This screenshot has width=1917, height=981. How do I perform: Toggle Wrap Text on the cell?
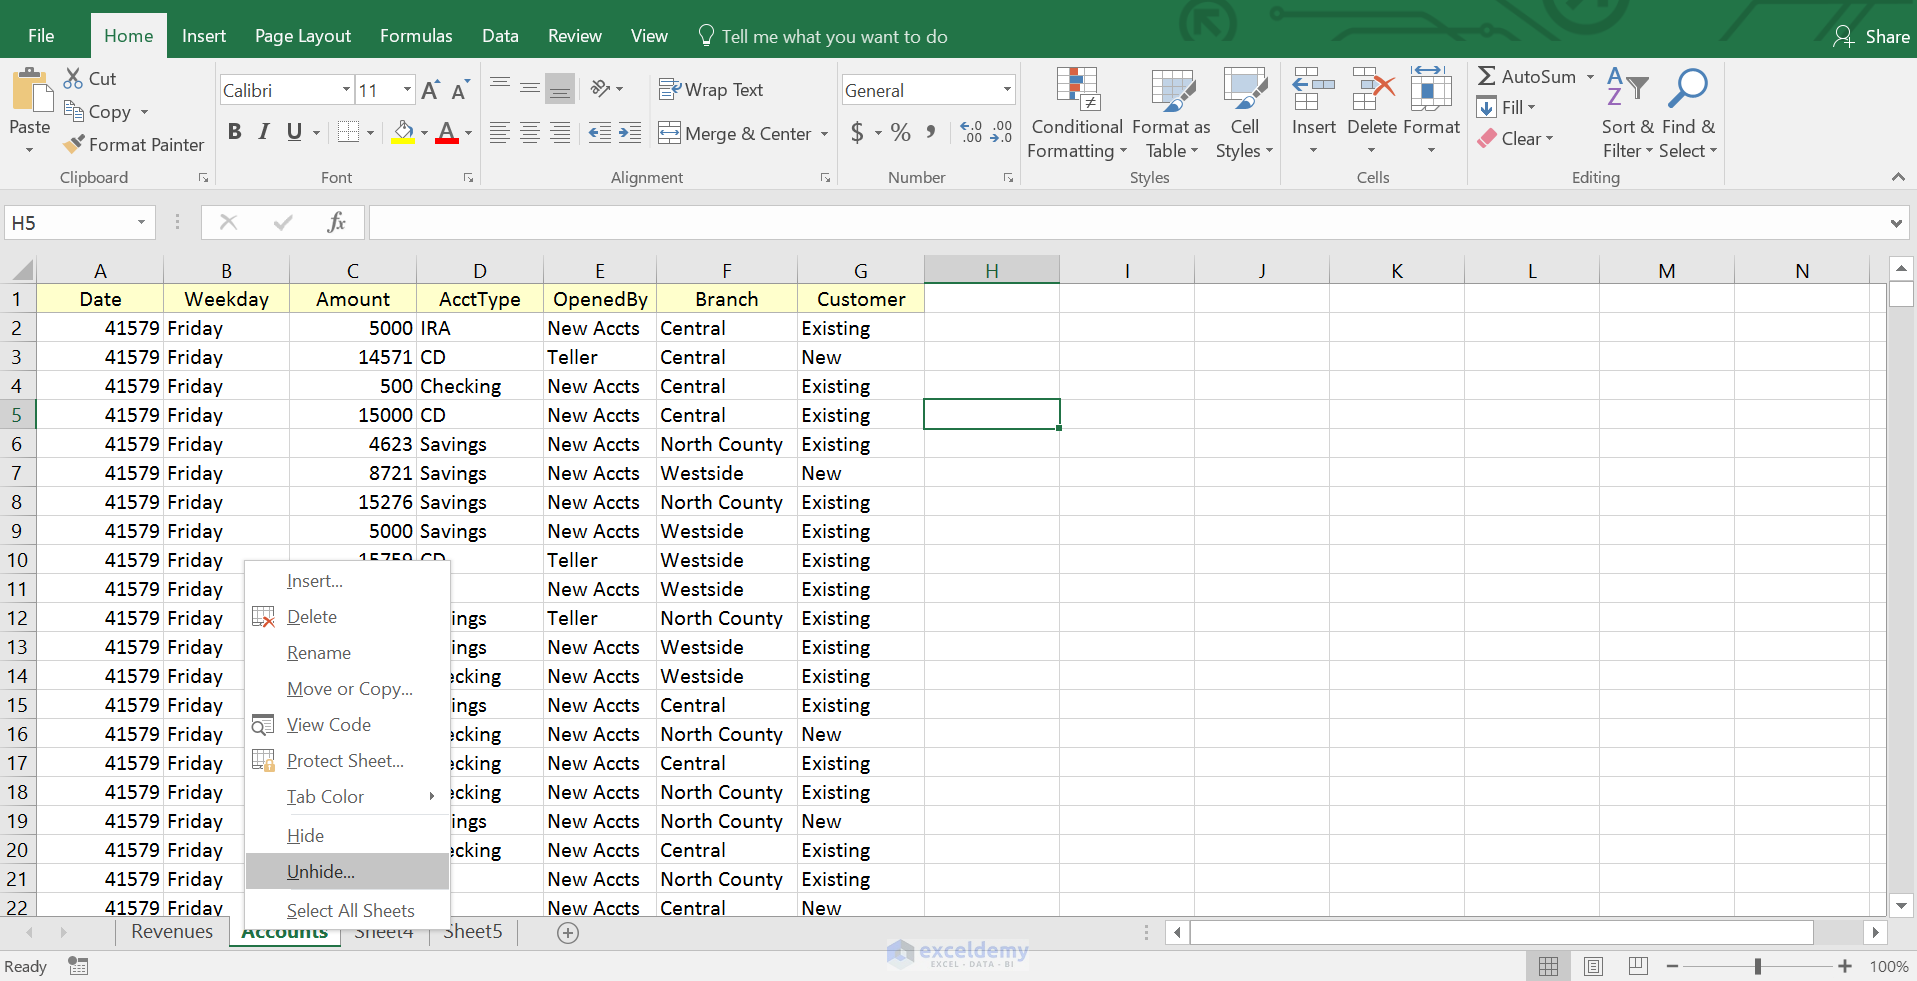tap(711, 90)
